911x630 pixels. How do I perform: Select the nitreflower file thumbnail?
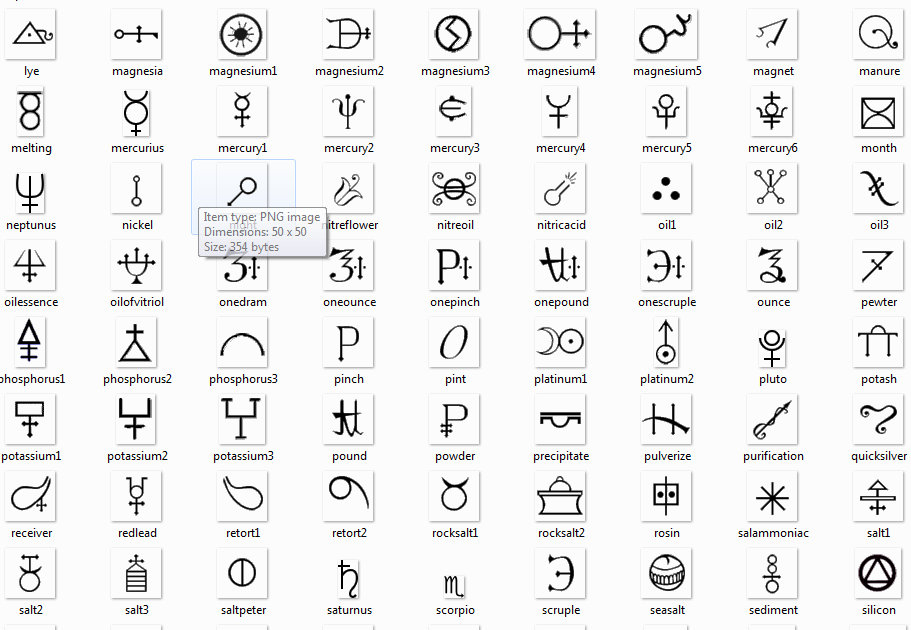click(348, 187)
